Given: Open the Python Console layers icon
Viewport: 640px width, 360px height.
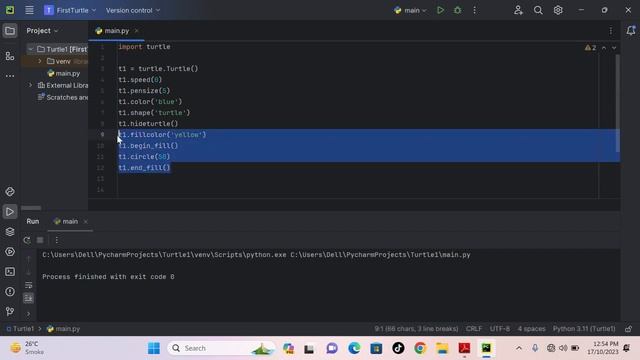Looking at the screenshot, I should pos(10,231).
